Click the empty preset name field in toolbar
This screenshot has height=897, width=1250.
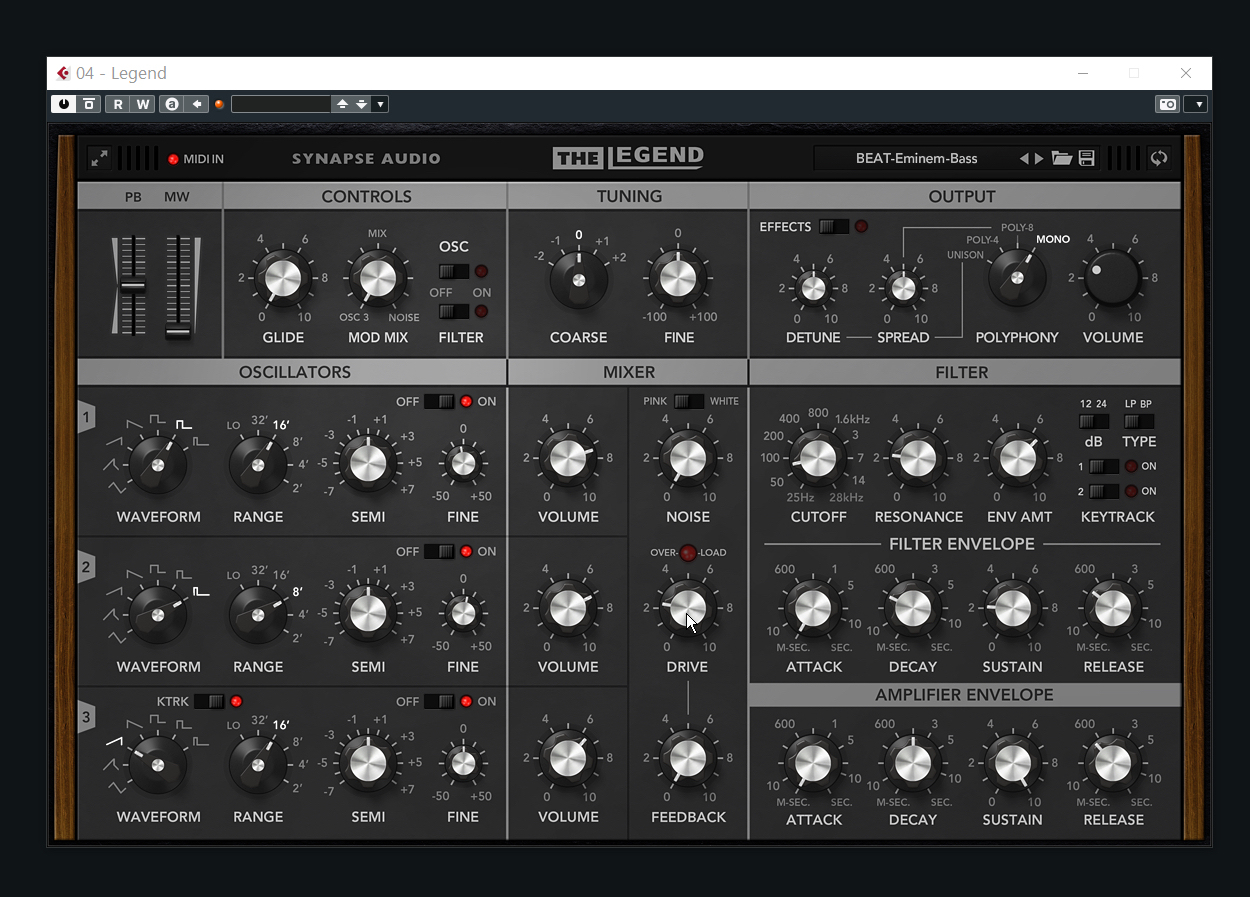[281, 104]
